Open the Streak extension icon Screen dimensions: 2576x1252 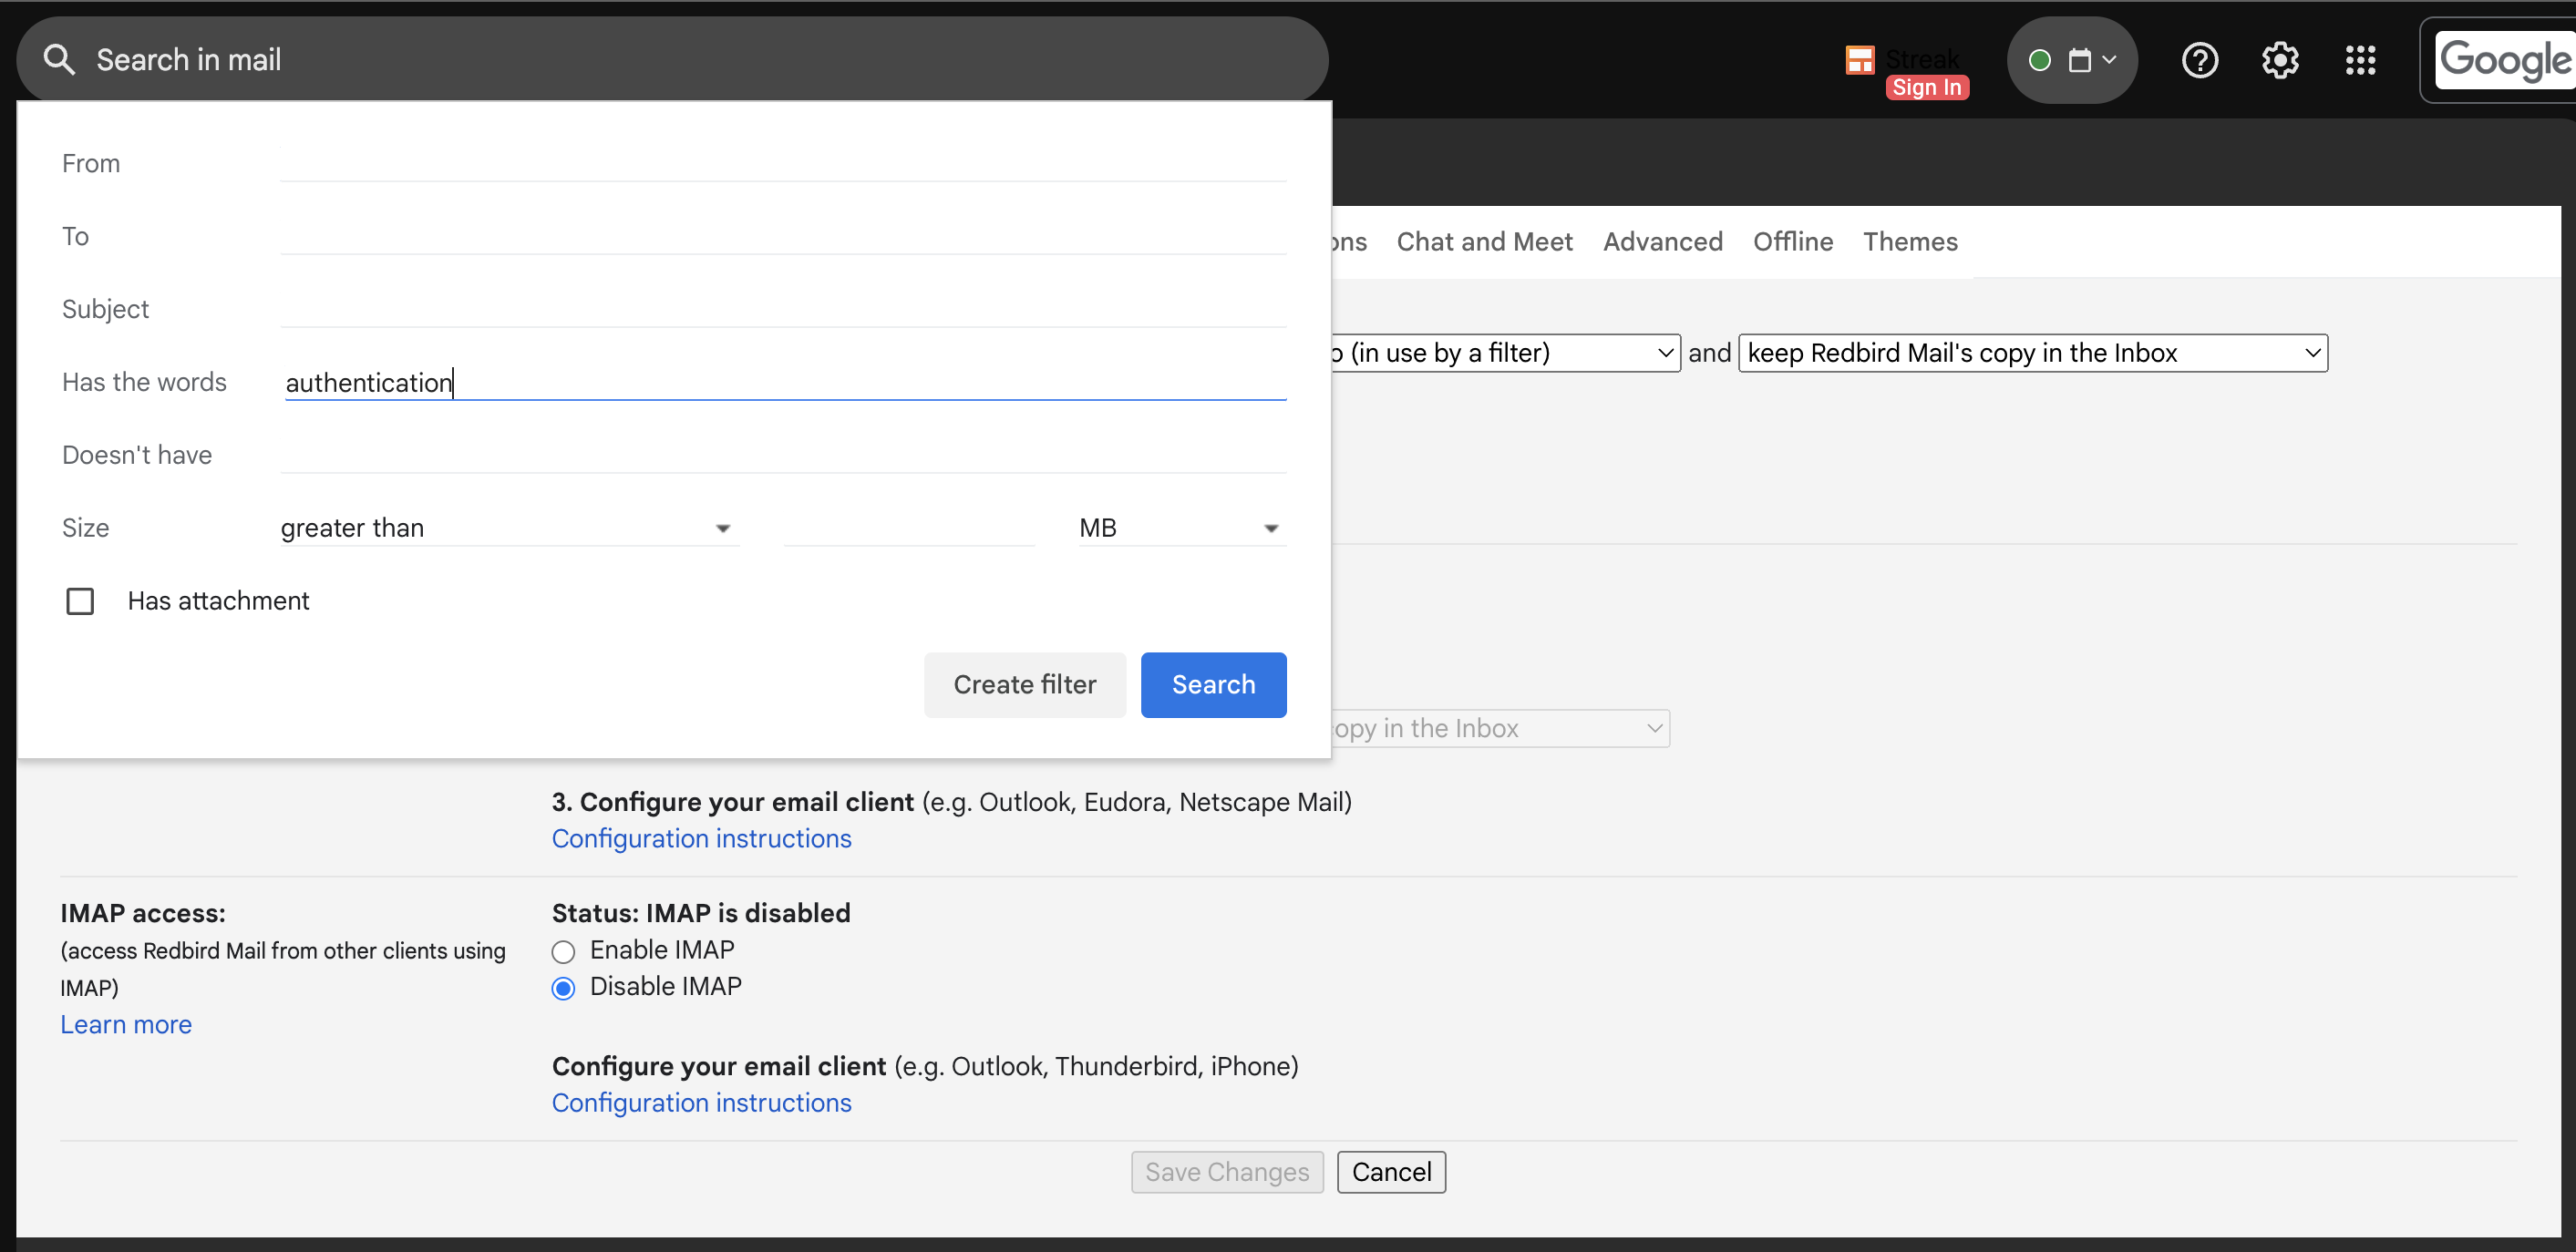click(x=1859, y=60)
